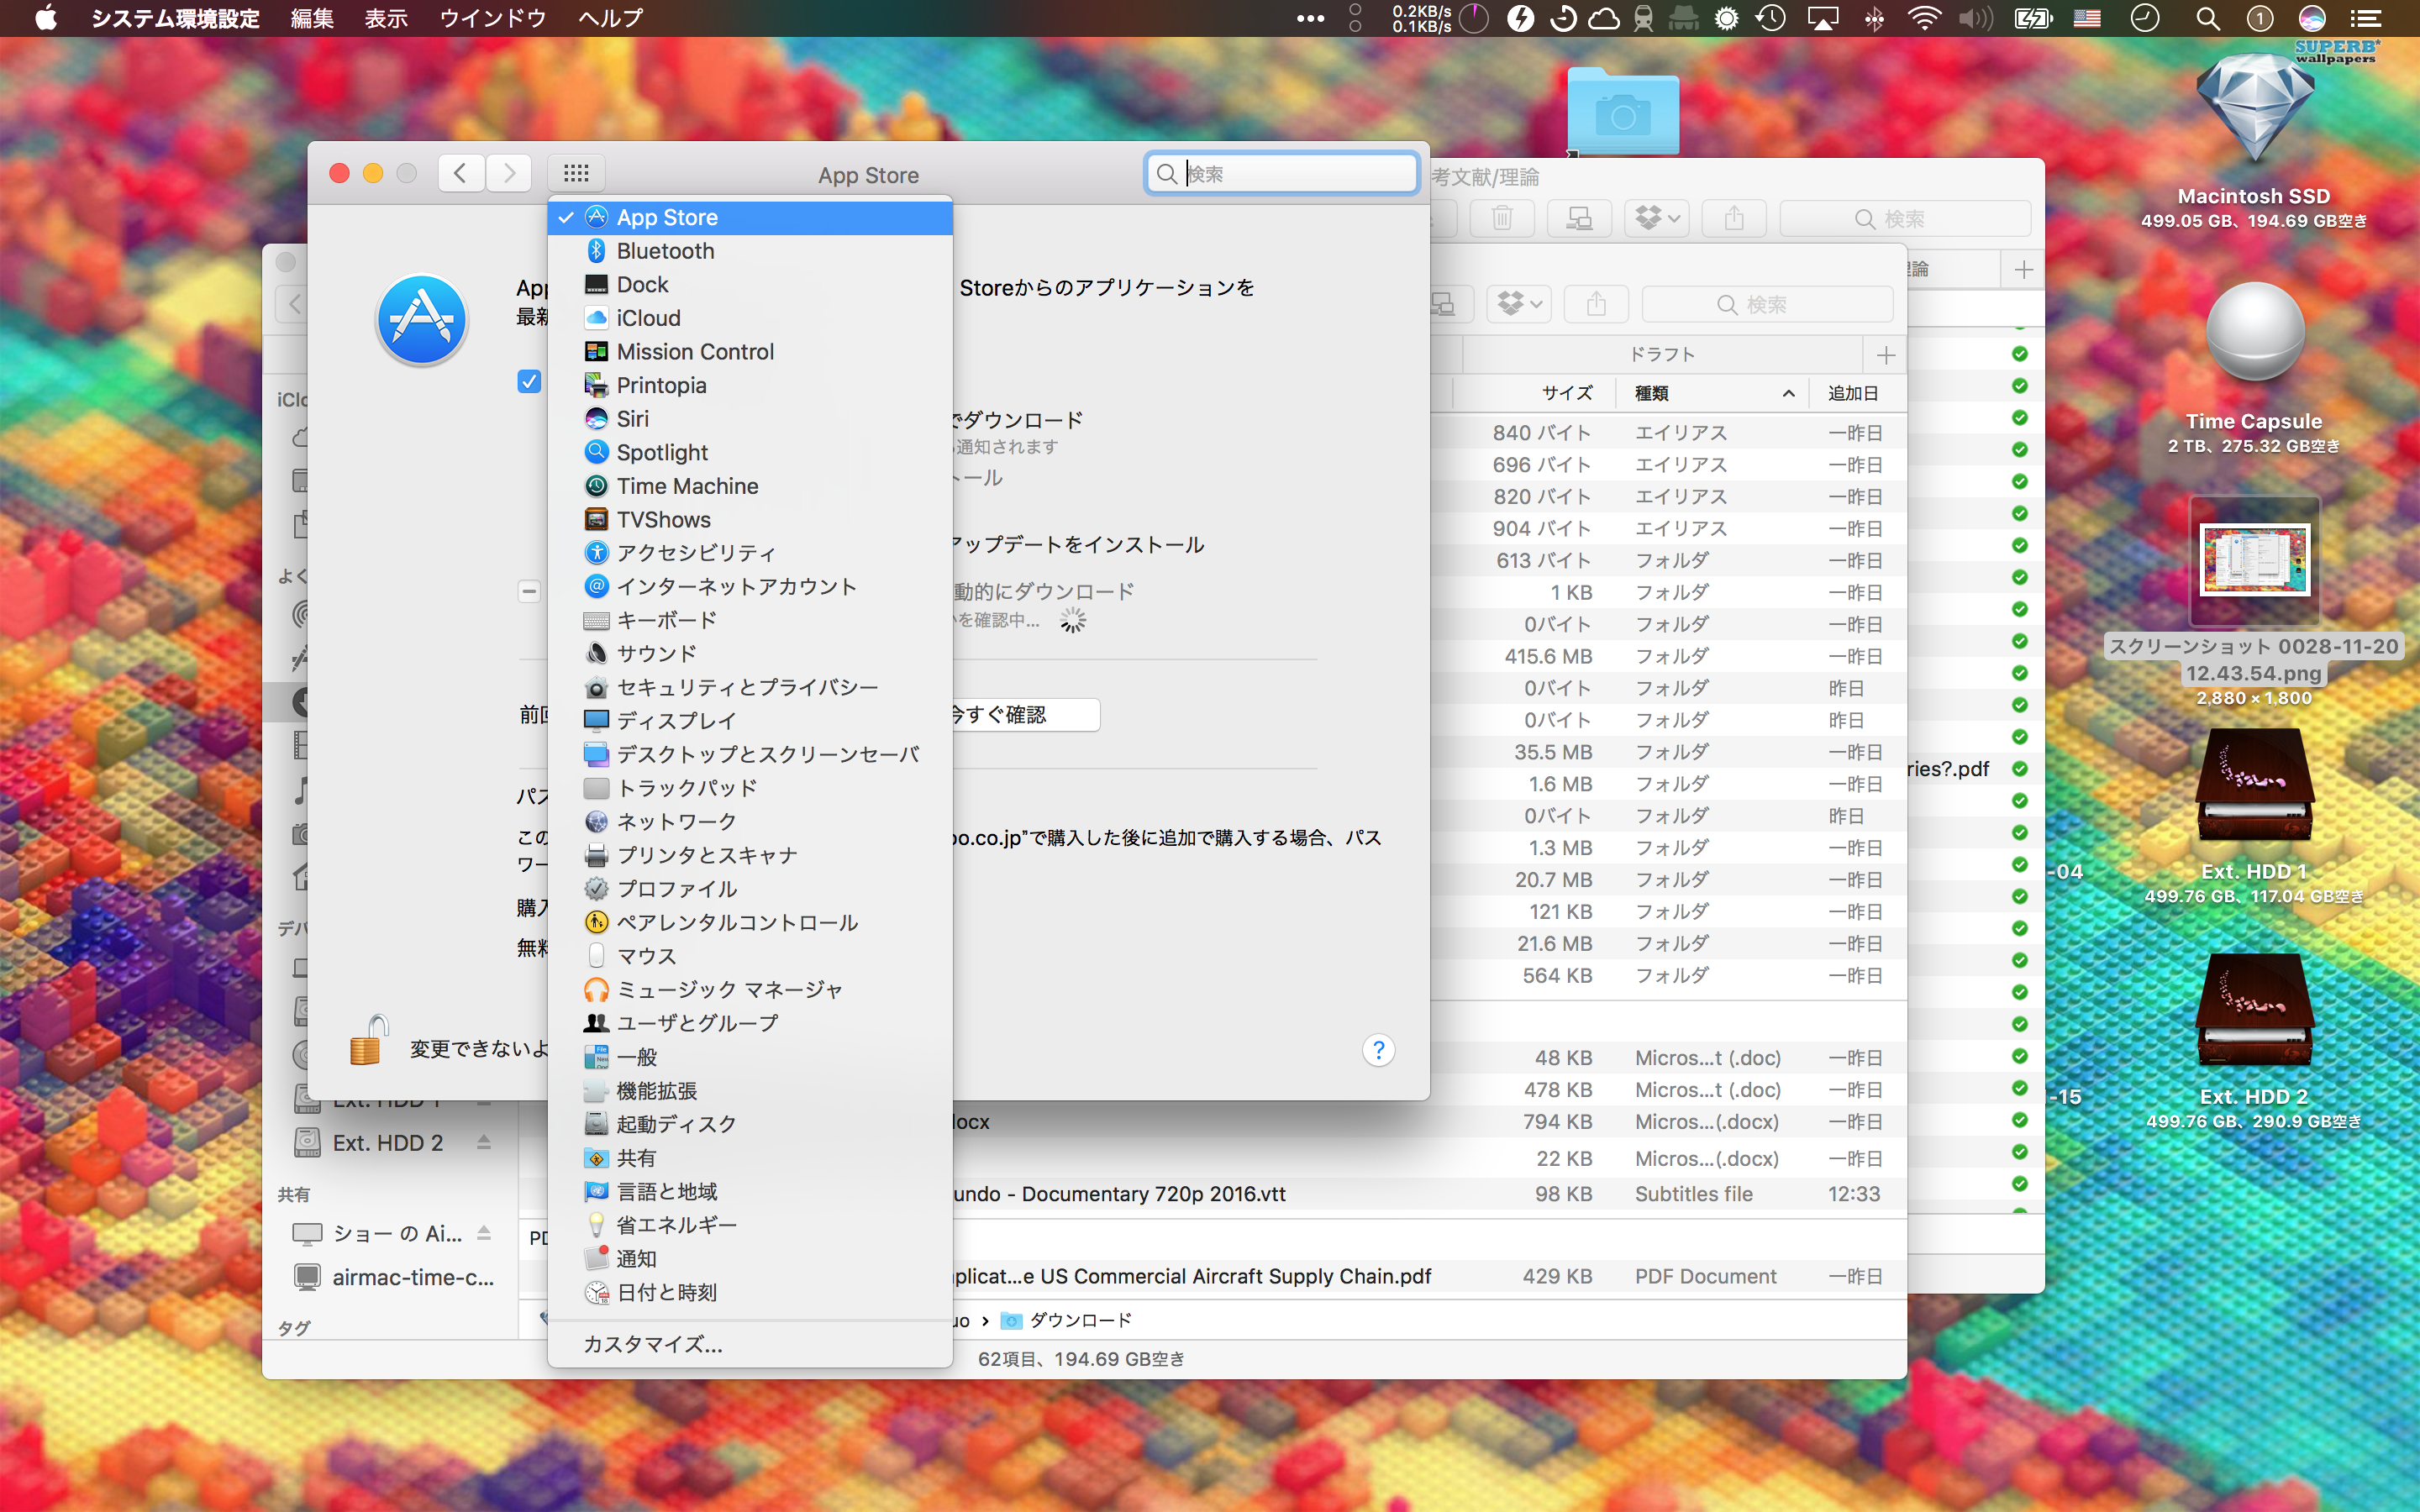Click the share icon in rear Finder toolbar
Screen dimensions: 2420x1512
pos(1734,218)
